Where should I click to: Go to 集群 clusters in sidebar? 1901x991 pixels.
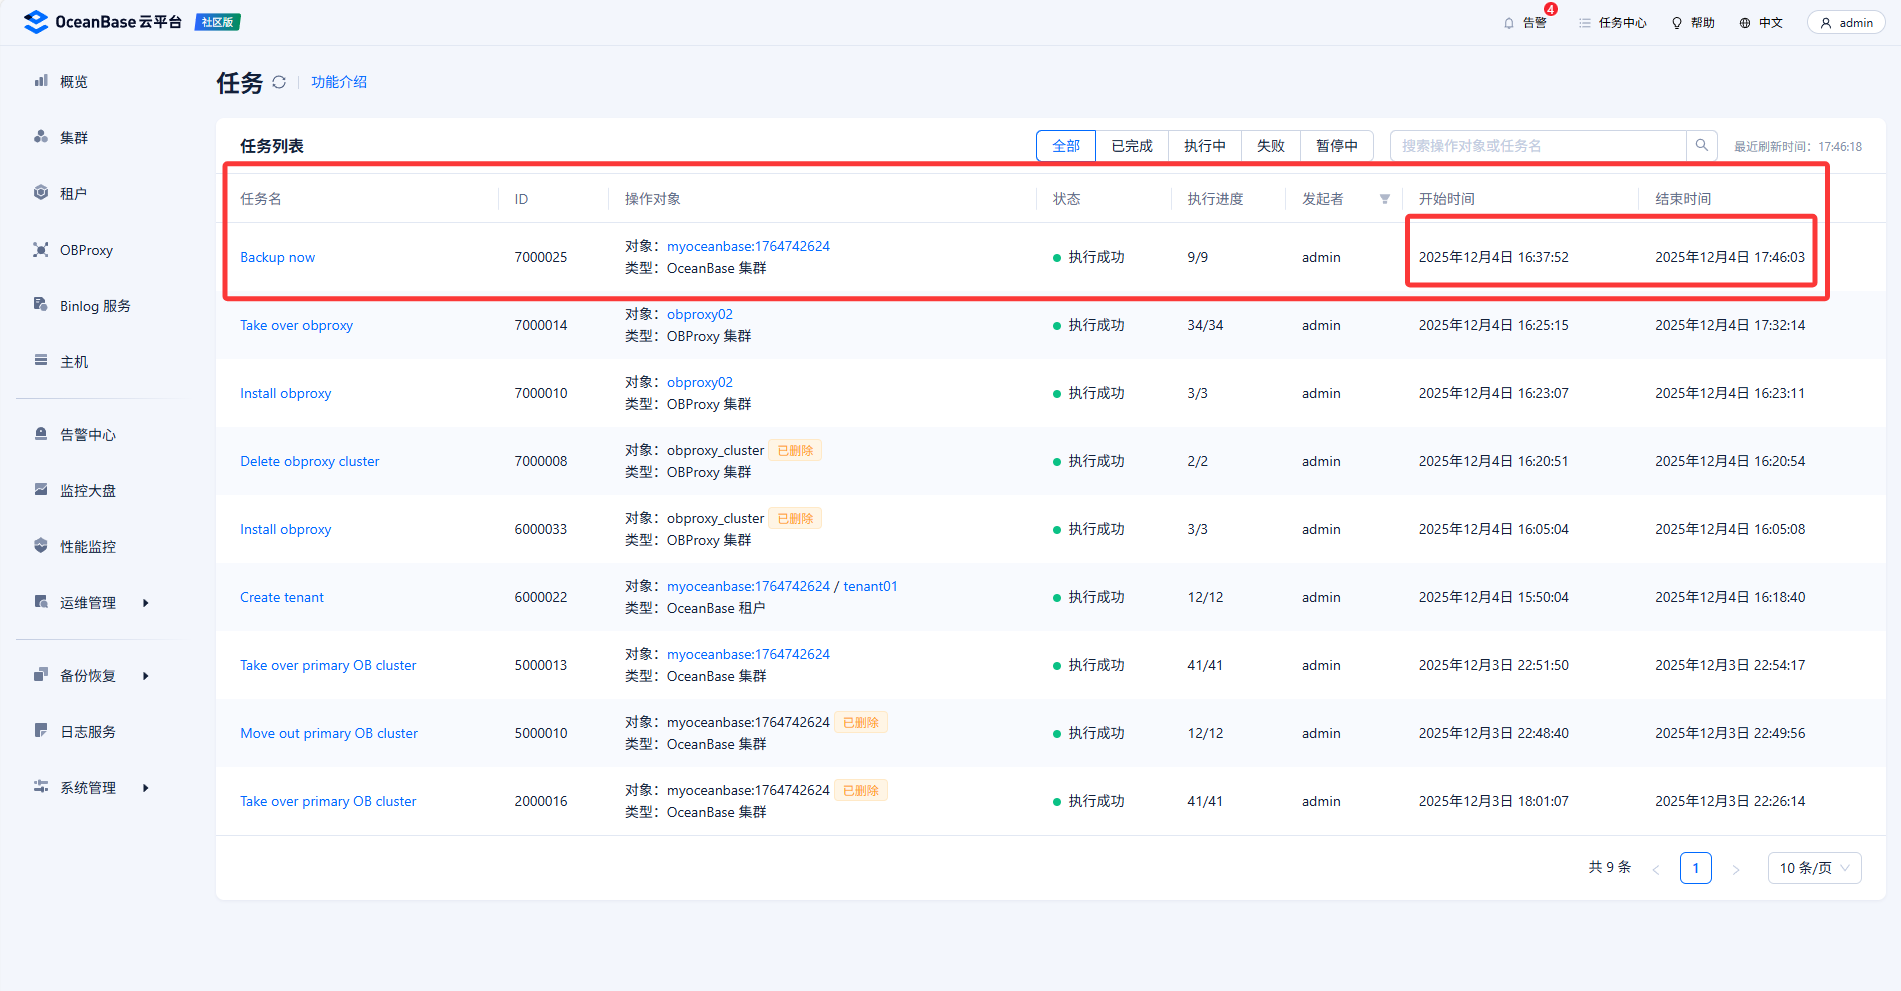(x=73, y=138)
